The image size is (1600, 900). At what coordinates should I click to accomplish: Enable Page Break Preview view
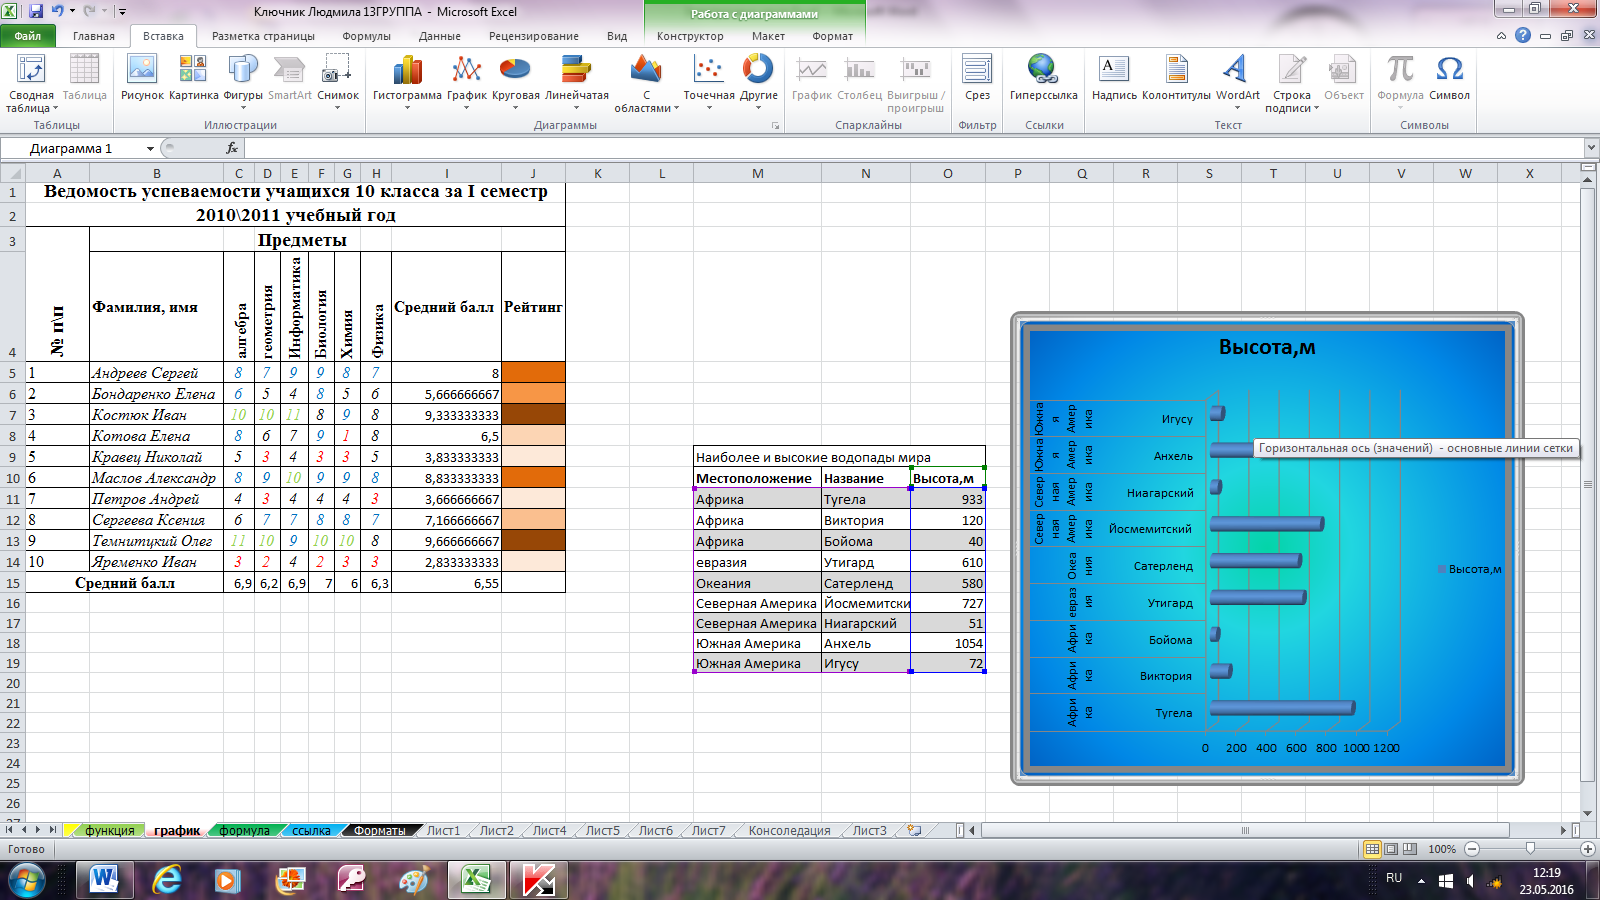(1410, 849)
